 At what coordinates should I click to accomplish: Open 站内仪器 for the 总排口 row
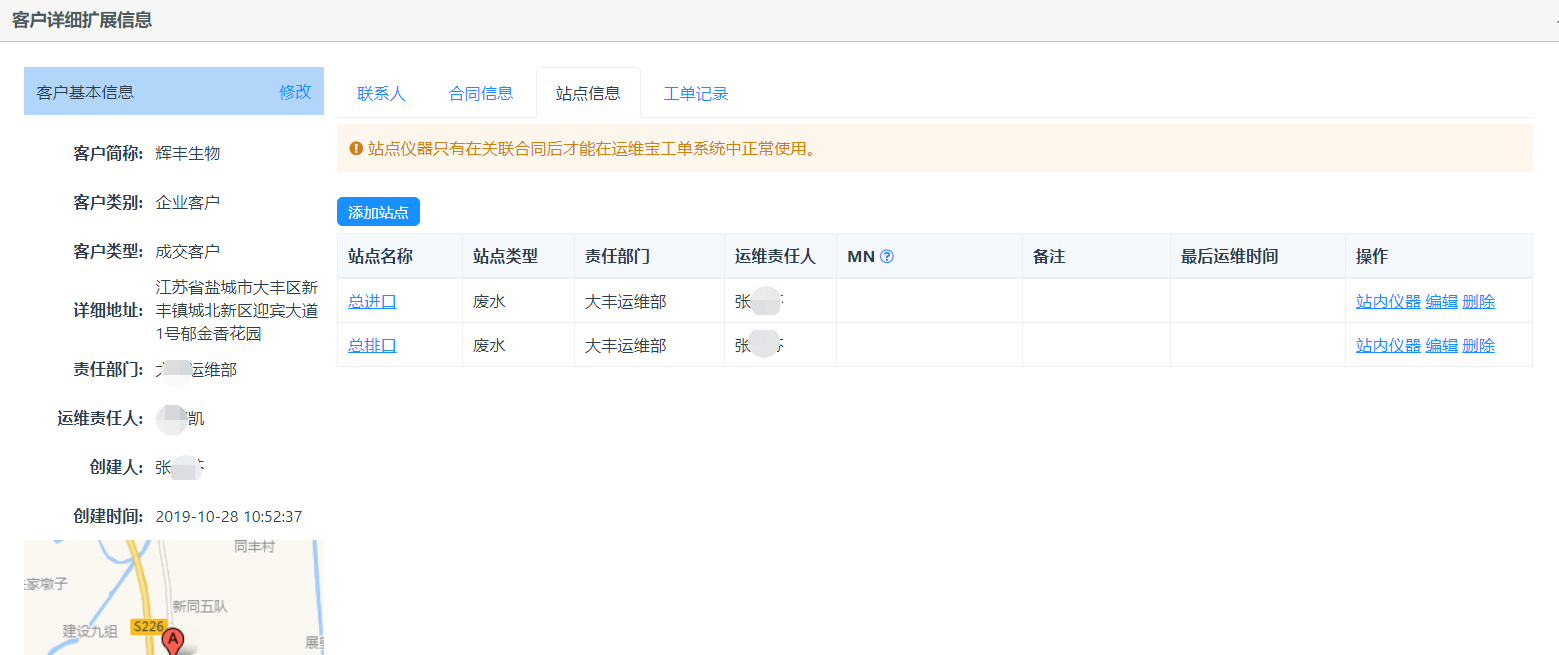point(1388,345)
